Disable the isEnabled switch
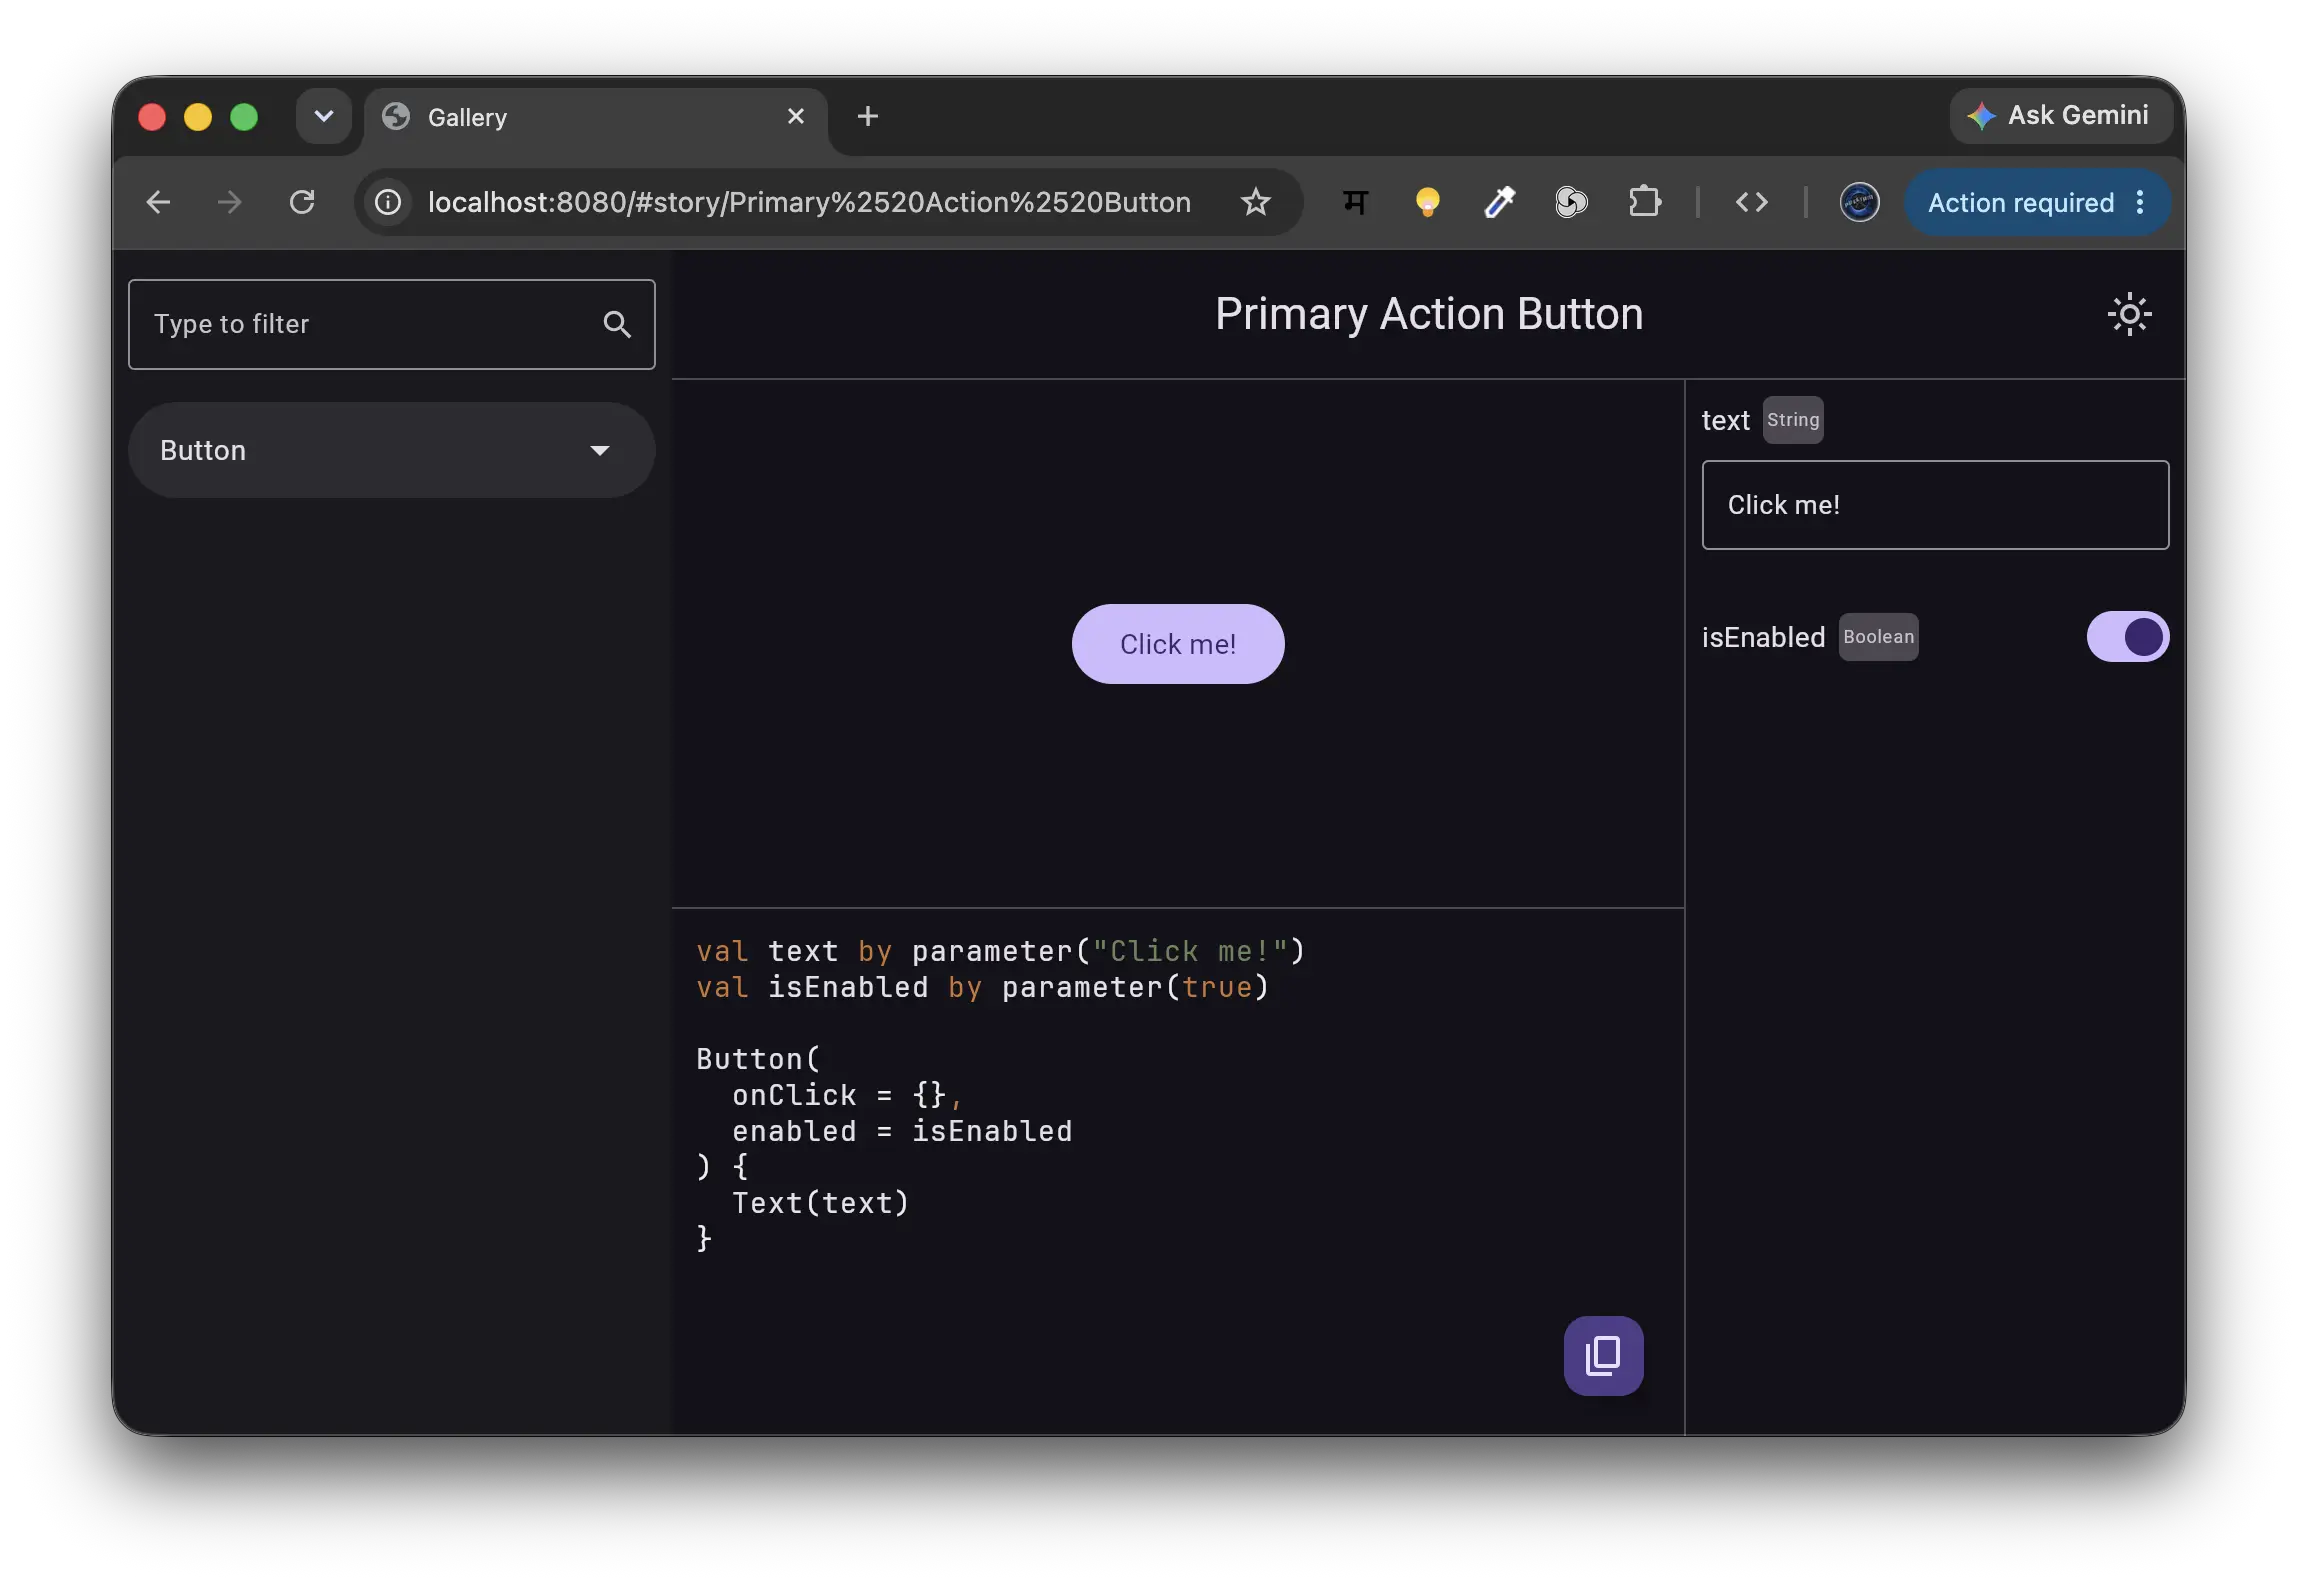2298x1584 pixels. coord(2127,637)
